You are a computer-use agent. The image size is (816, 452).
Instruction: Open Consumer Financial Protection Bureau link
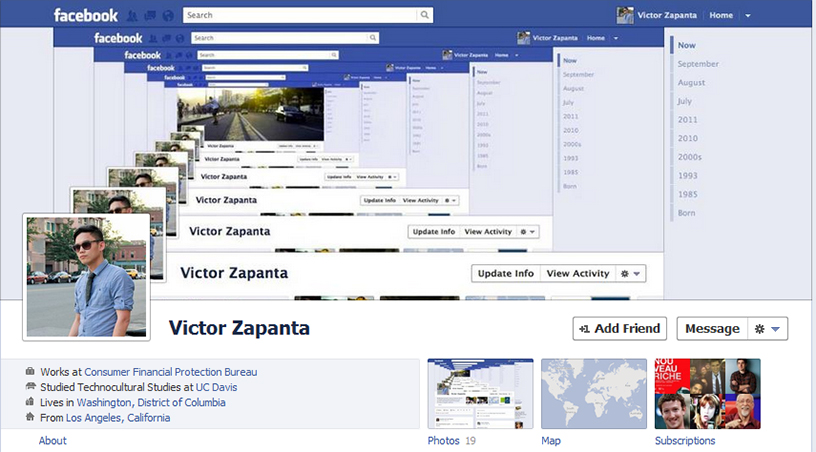(171, 372)
